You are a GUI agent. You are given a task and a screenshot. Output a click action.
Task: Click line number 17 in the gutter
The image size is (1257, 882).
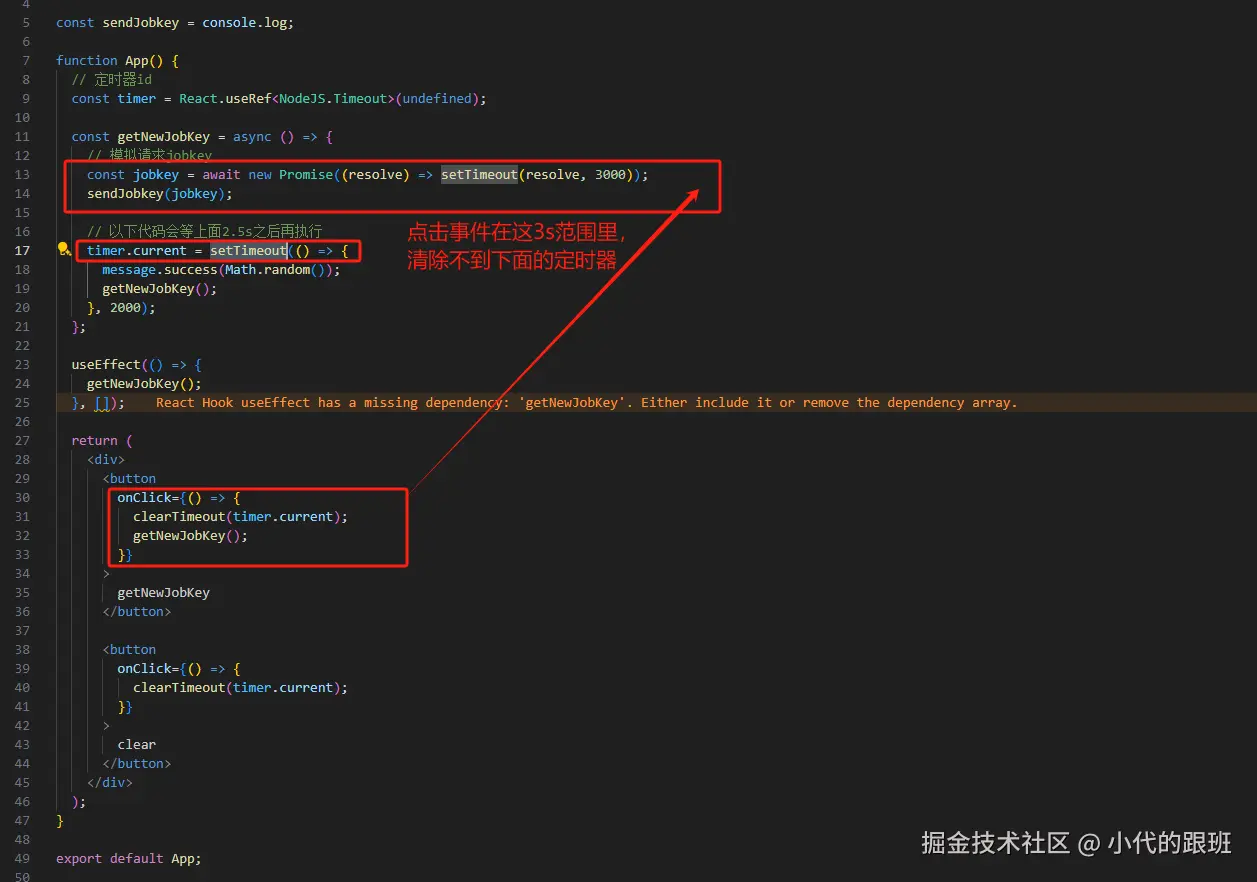[x=24, y=250]
